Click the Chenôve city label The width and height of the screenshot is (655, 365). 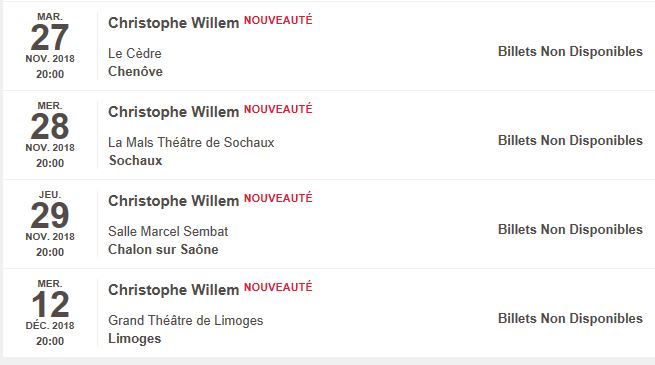pos(135,71)
